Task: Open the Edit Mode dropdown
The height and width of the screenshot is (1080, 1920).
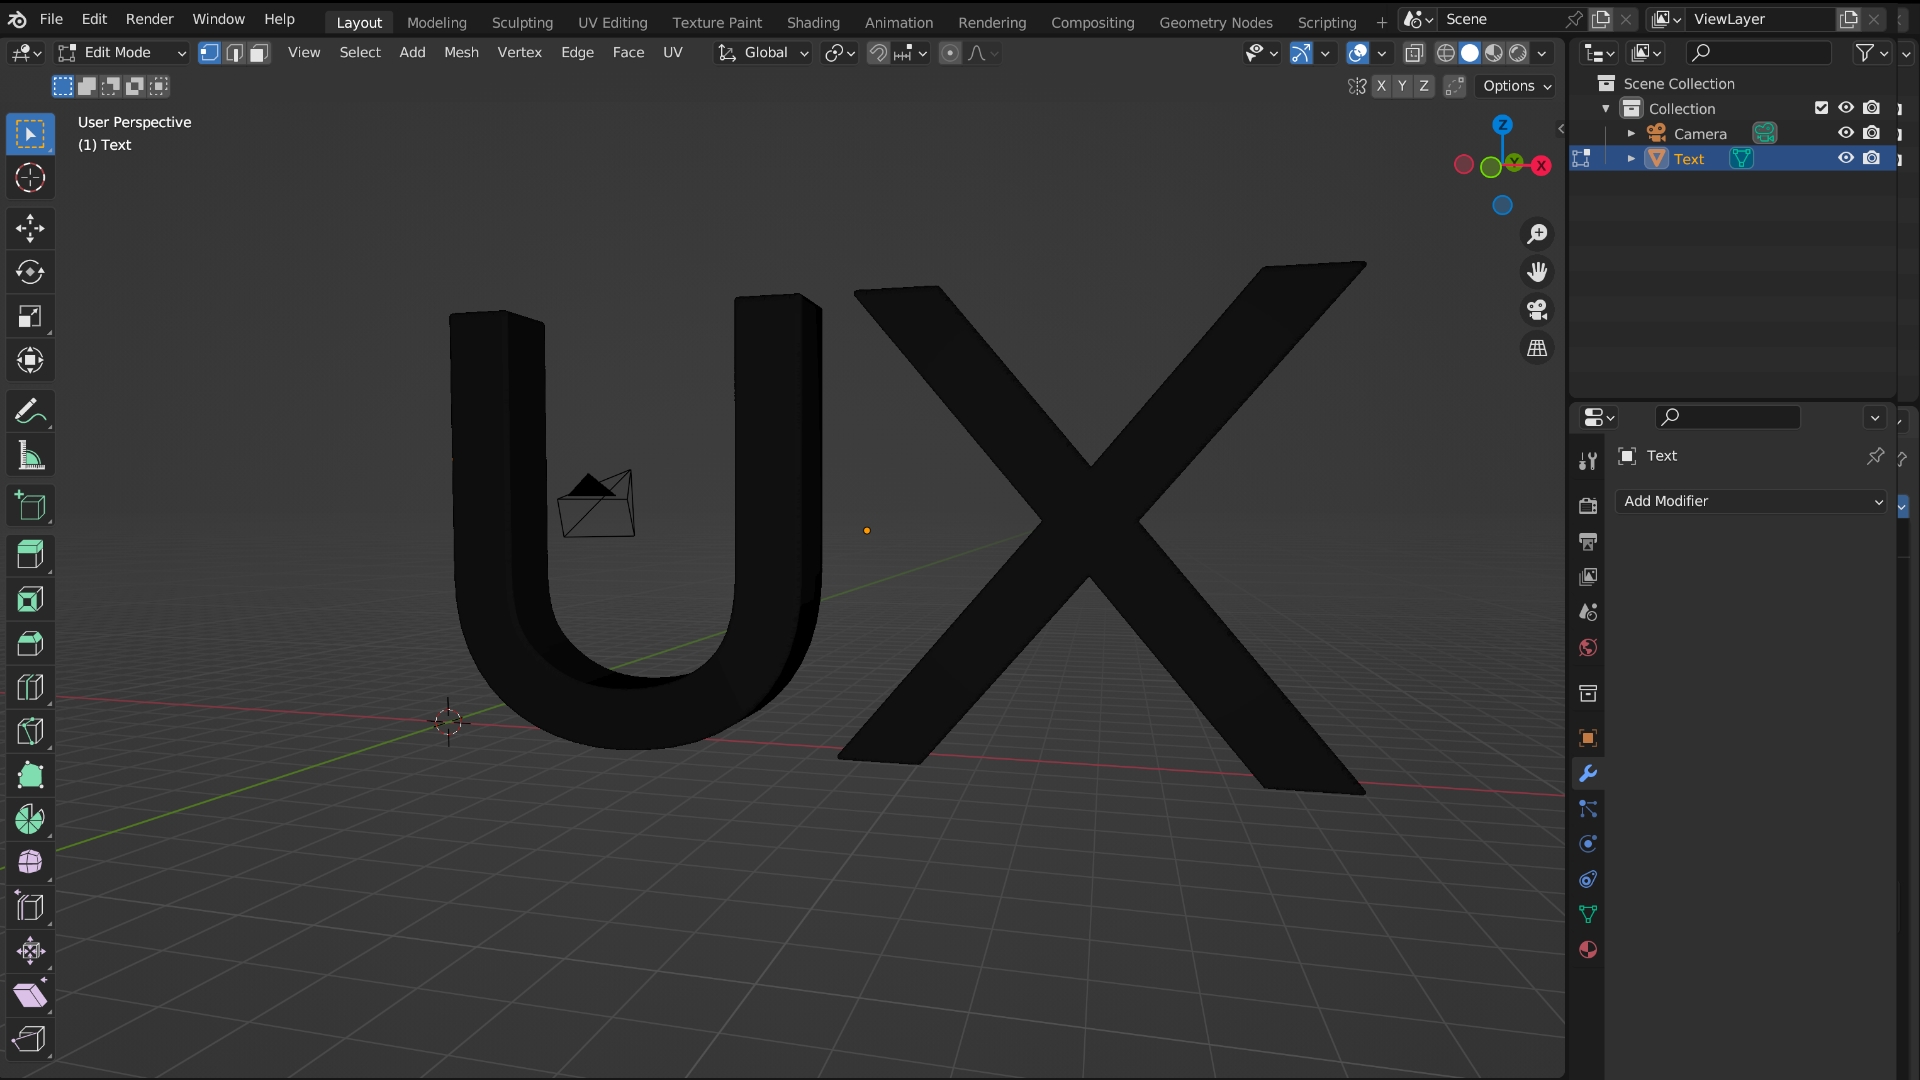Action: [x=122, y=53]
